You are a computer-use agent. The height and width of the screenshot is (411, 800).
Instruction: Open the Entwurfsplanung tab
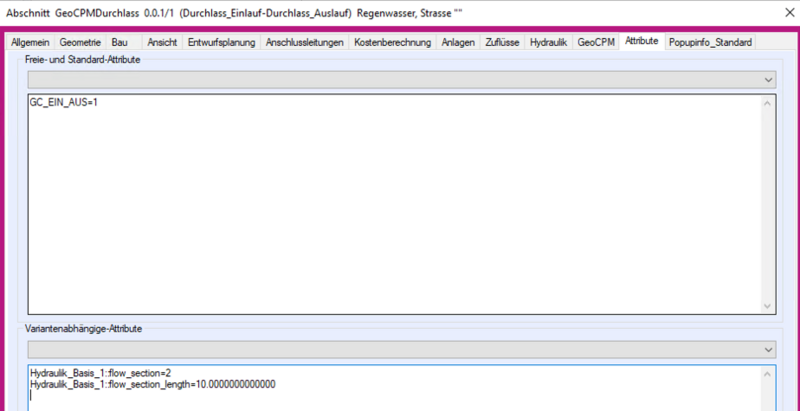[x=222, y=43]
